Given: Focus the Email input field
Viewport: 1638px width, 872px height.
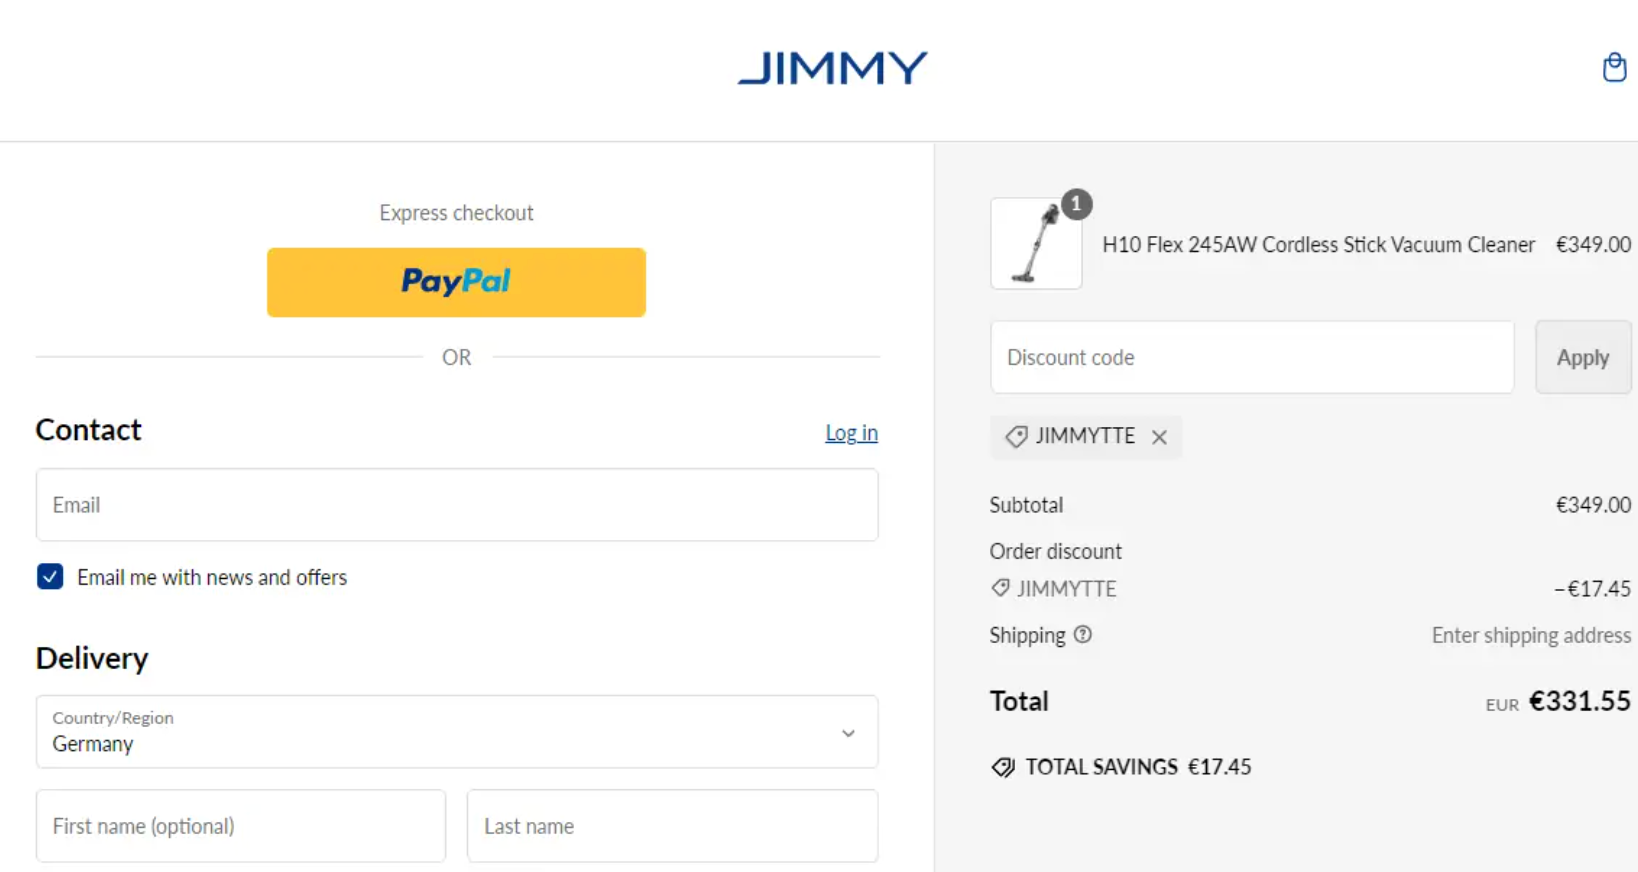Looking at the screenshot, I should point(457,505).
